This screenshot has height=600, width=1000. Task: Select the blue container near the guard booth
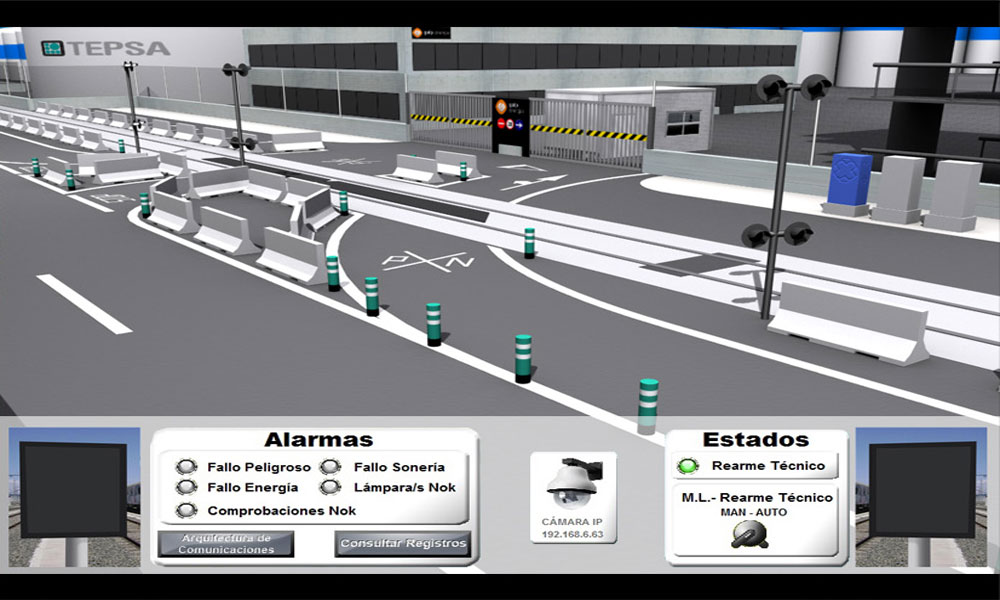tap(848, 180)
